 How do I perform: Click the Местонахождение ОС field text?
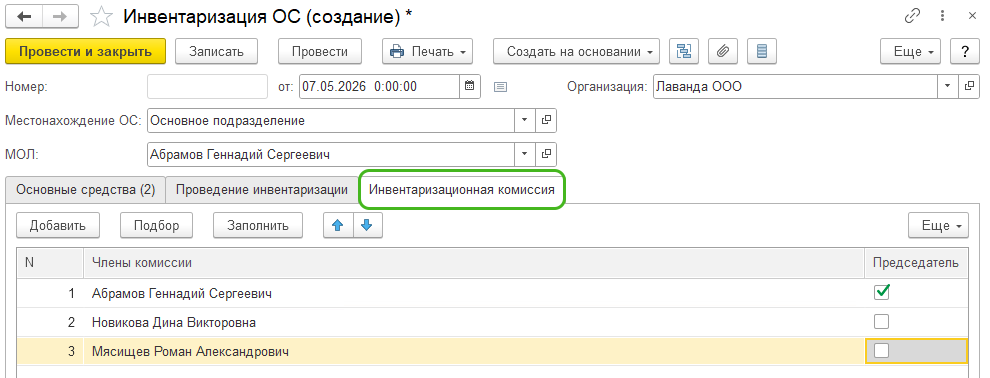(x=331, y=121)
